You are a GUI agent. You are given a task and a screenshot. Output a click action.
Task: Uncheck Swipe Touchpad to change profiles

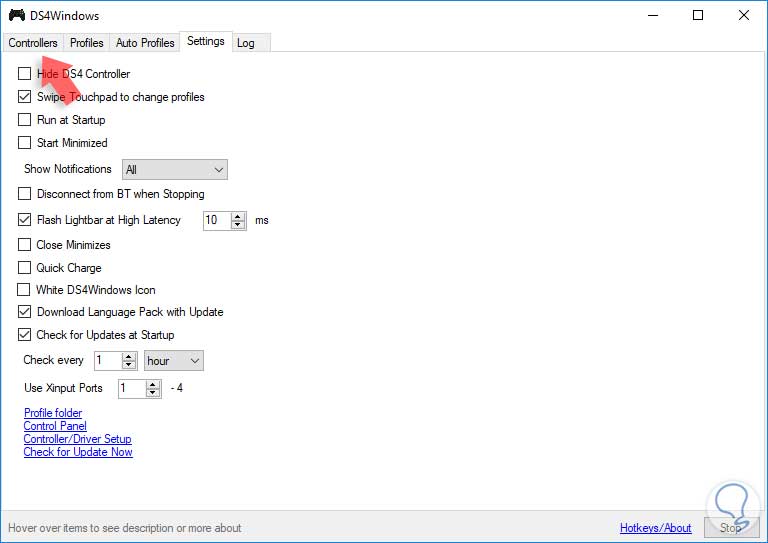tap(24, 96)
